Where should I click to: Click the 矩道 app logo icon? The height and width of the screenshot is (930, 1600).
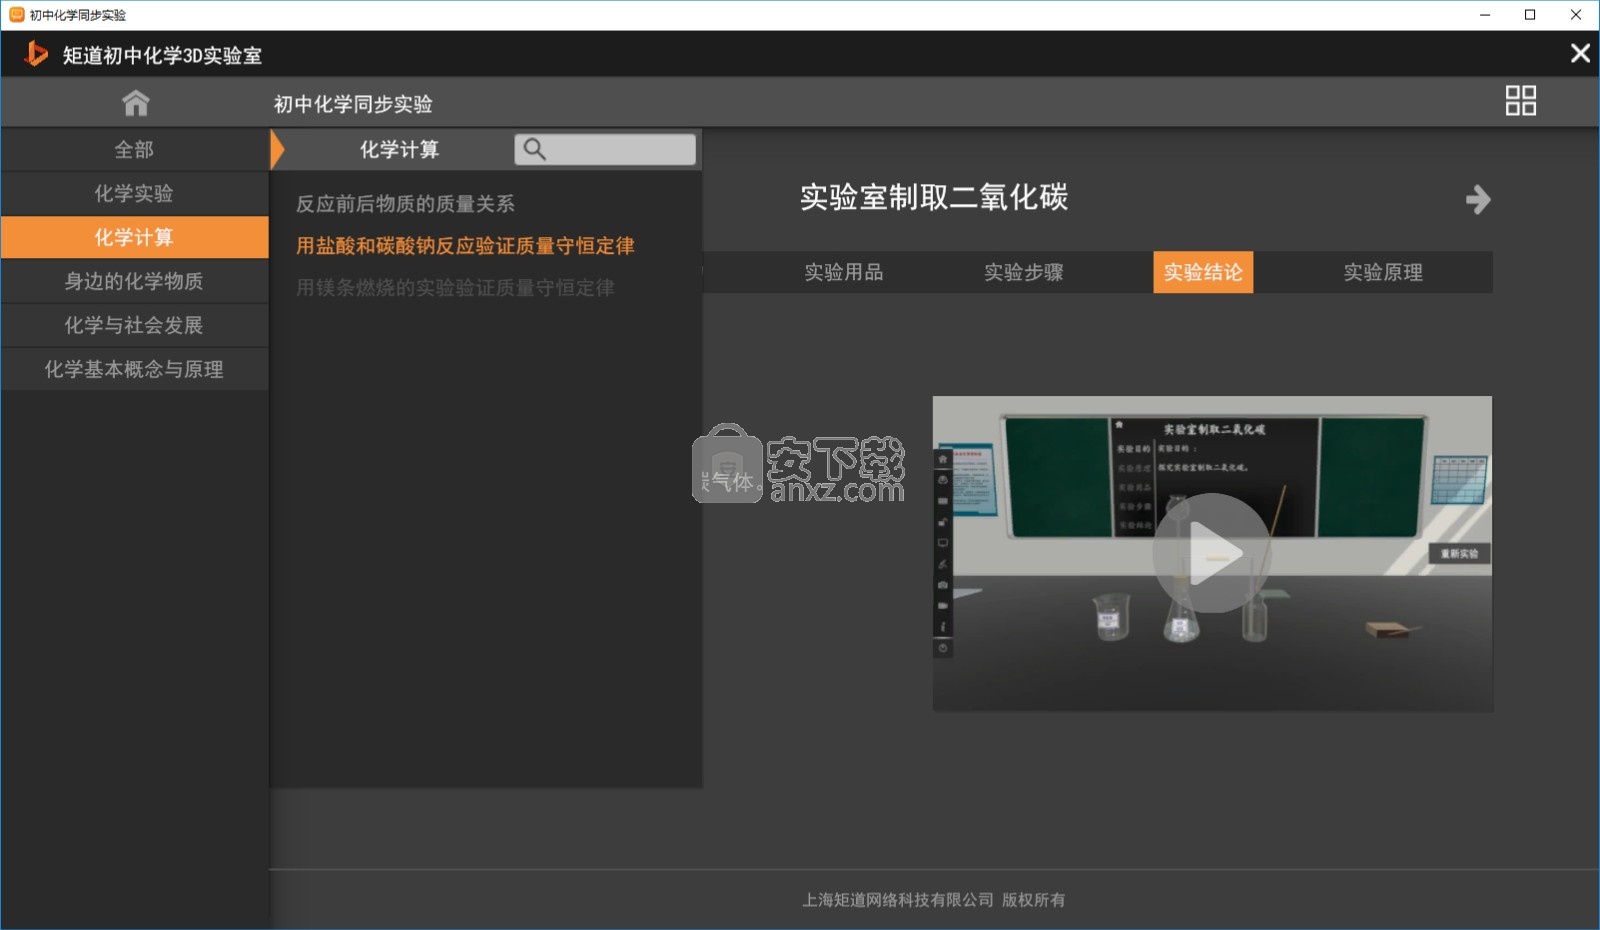[36, 54]
